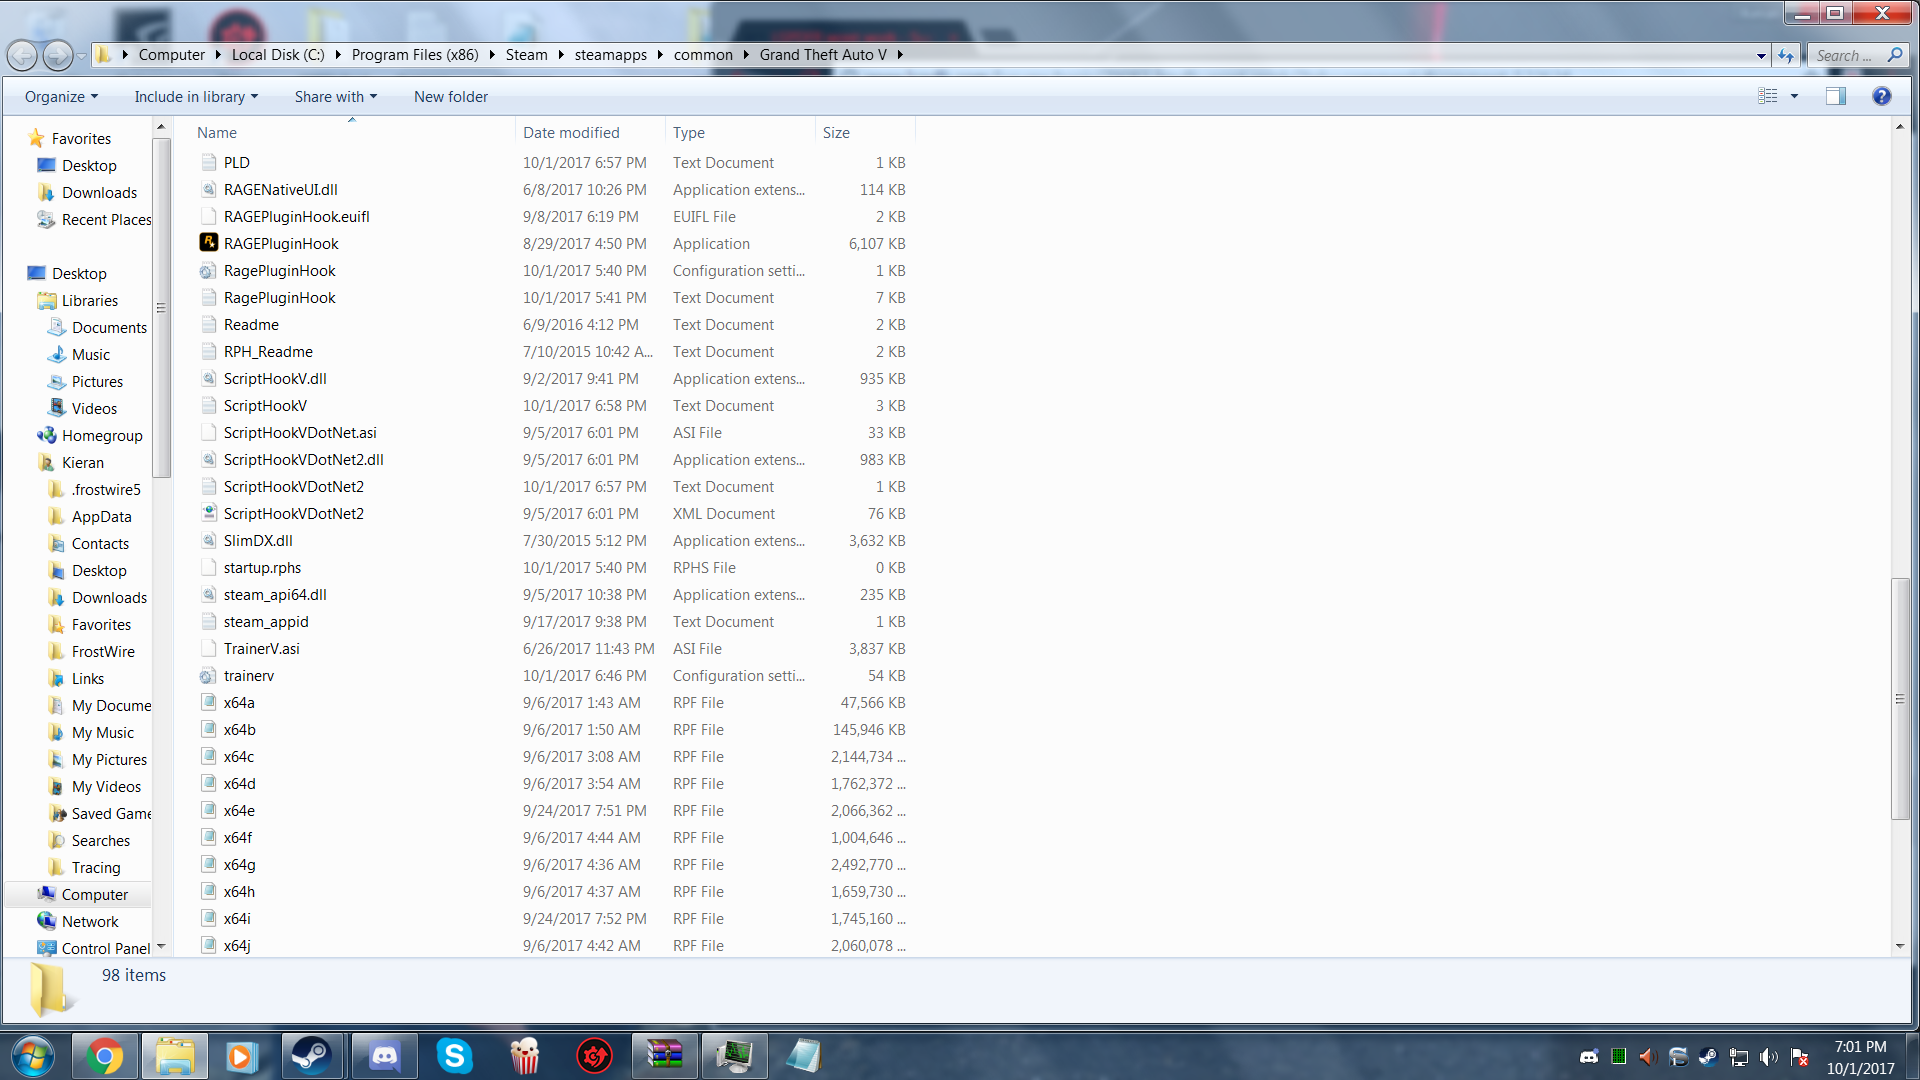Image resolution: width=1920 pixels, height=1080 pixels.
Task: Expand the Include in library dropdown
Action: (x=196, y=97)
